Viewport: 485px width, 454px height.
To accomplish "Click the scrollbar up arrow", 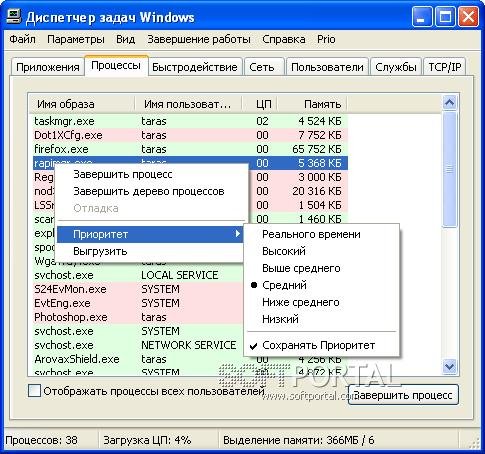I will coord(449,103).
